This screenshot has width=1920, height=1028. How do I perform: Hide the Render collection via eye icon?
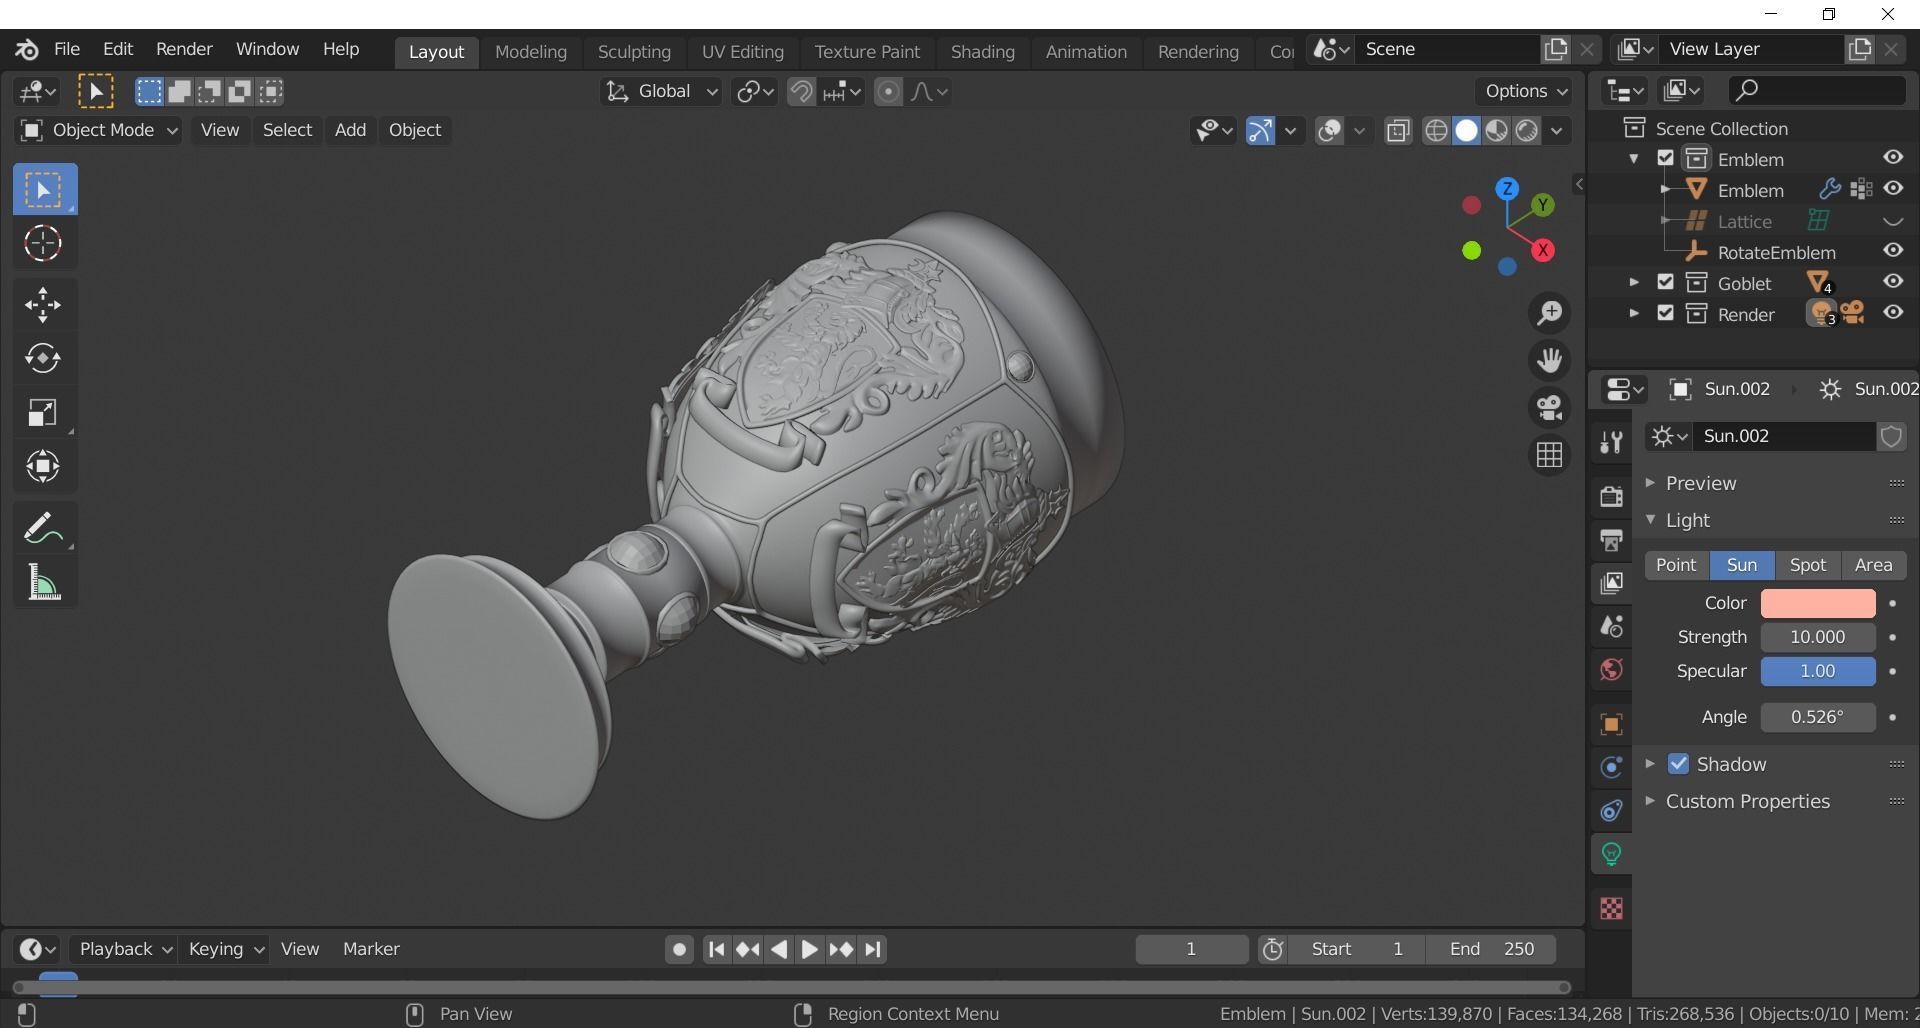[x=1893, y=313]
